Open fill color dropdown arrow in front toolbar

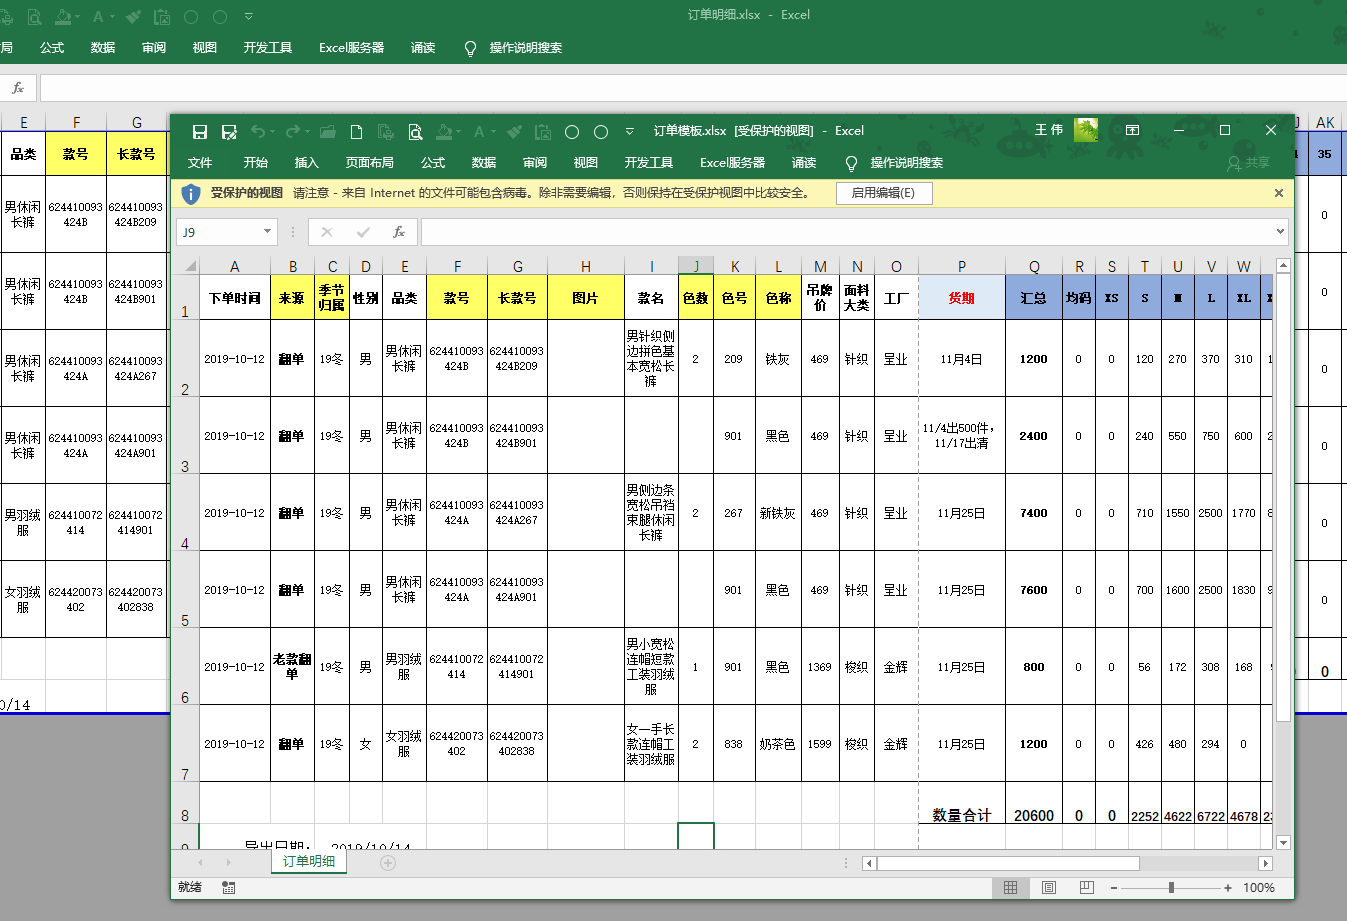[x=458, y=131]
